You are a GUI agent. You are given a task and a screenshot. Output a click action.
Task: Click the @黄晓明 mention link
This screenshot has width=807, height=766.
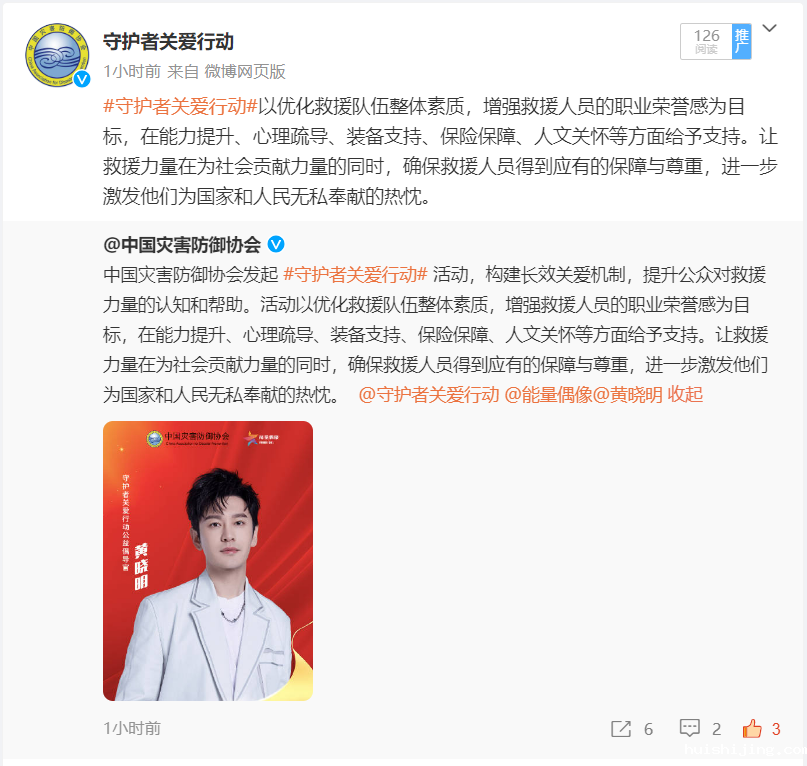(627, 395)
